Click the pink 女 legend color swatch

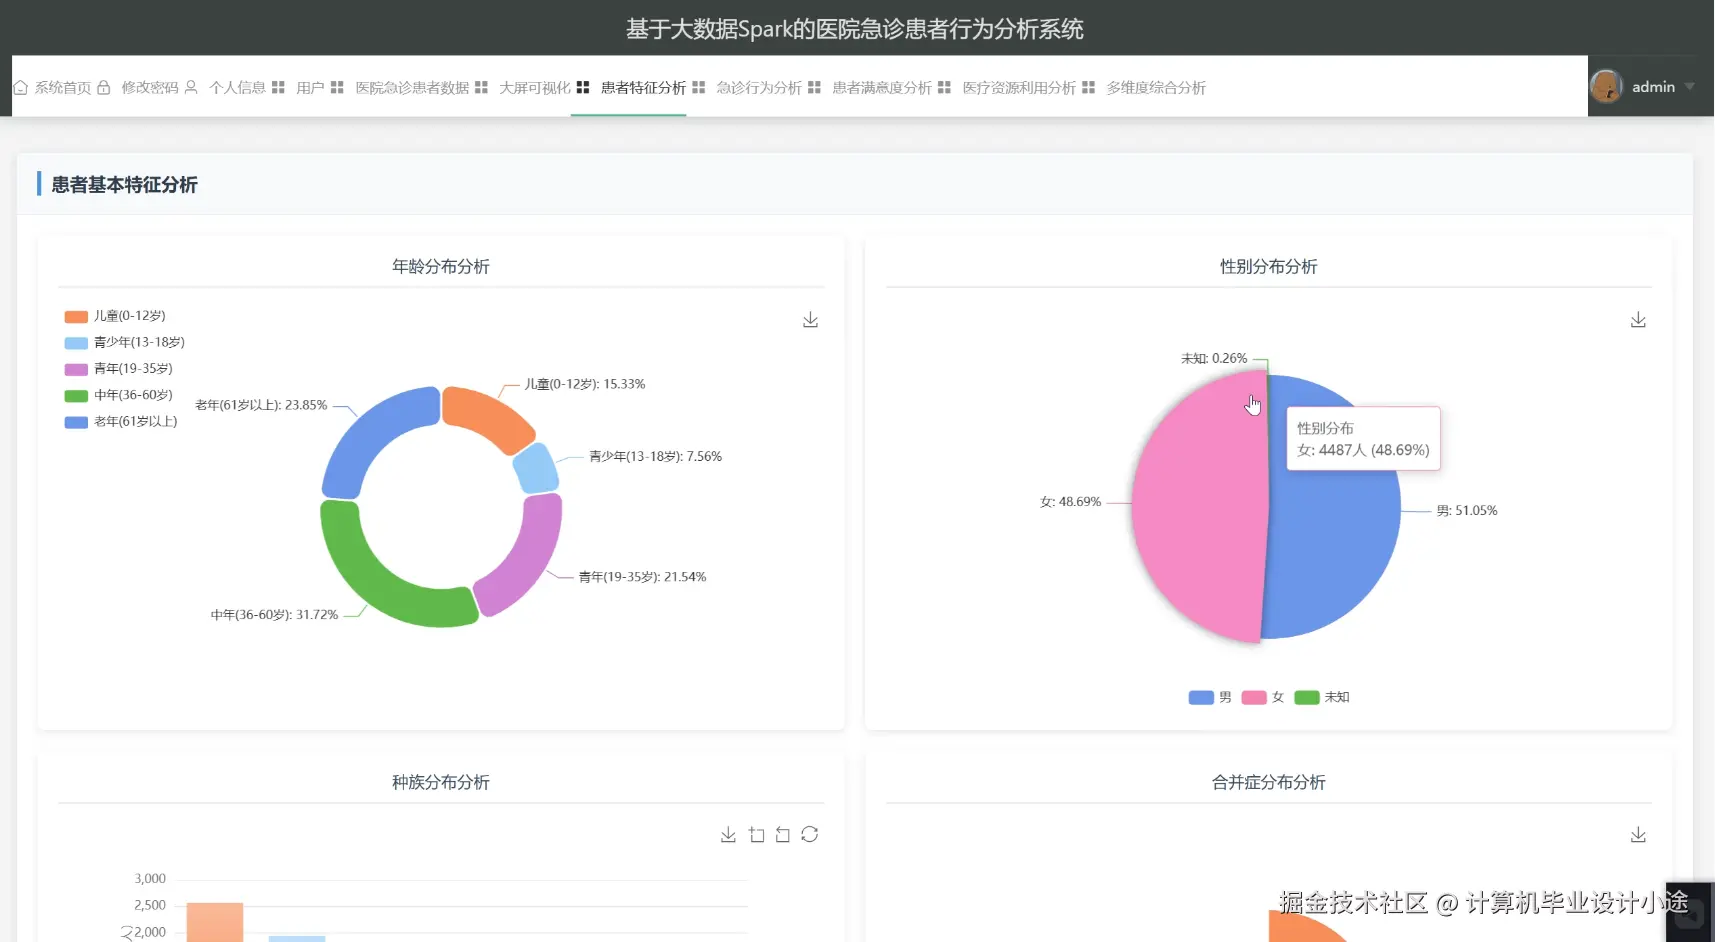[x=1253, y=697]
